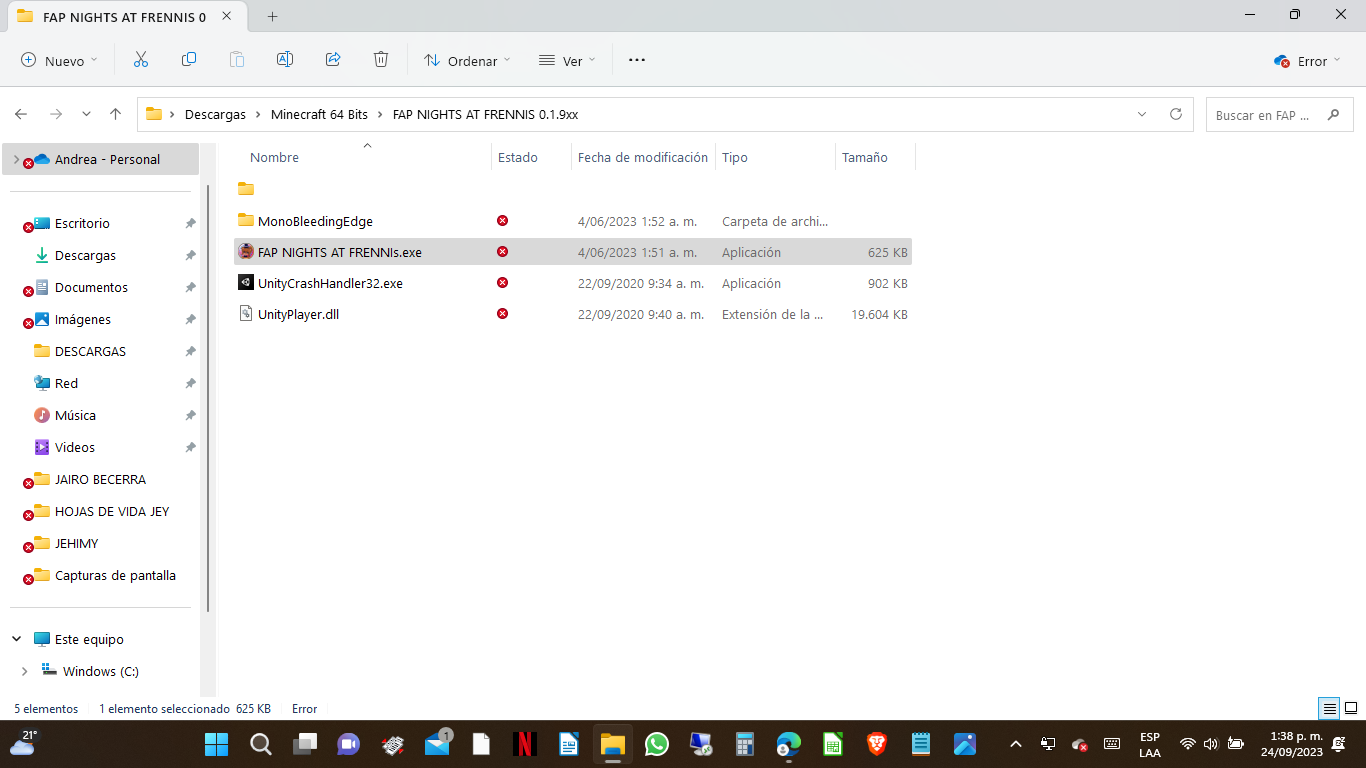Launch Netflix from the taskbar
The image size is (1366, 768).
[525, 744]
